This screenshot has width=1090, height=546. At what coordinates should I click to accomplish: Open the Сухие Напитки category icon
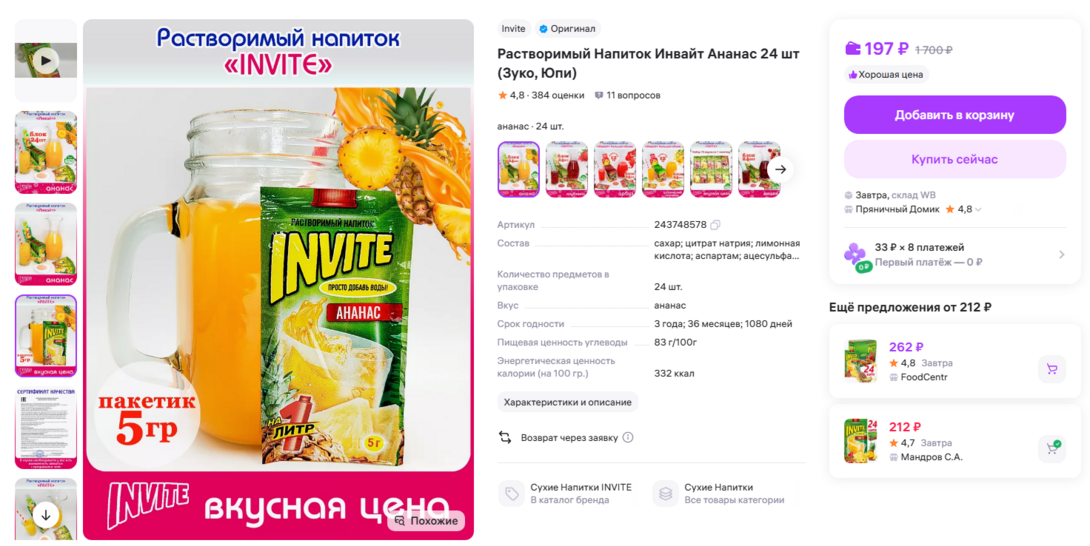(665, 494)
